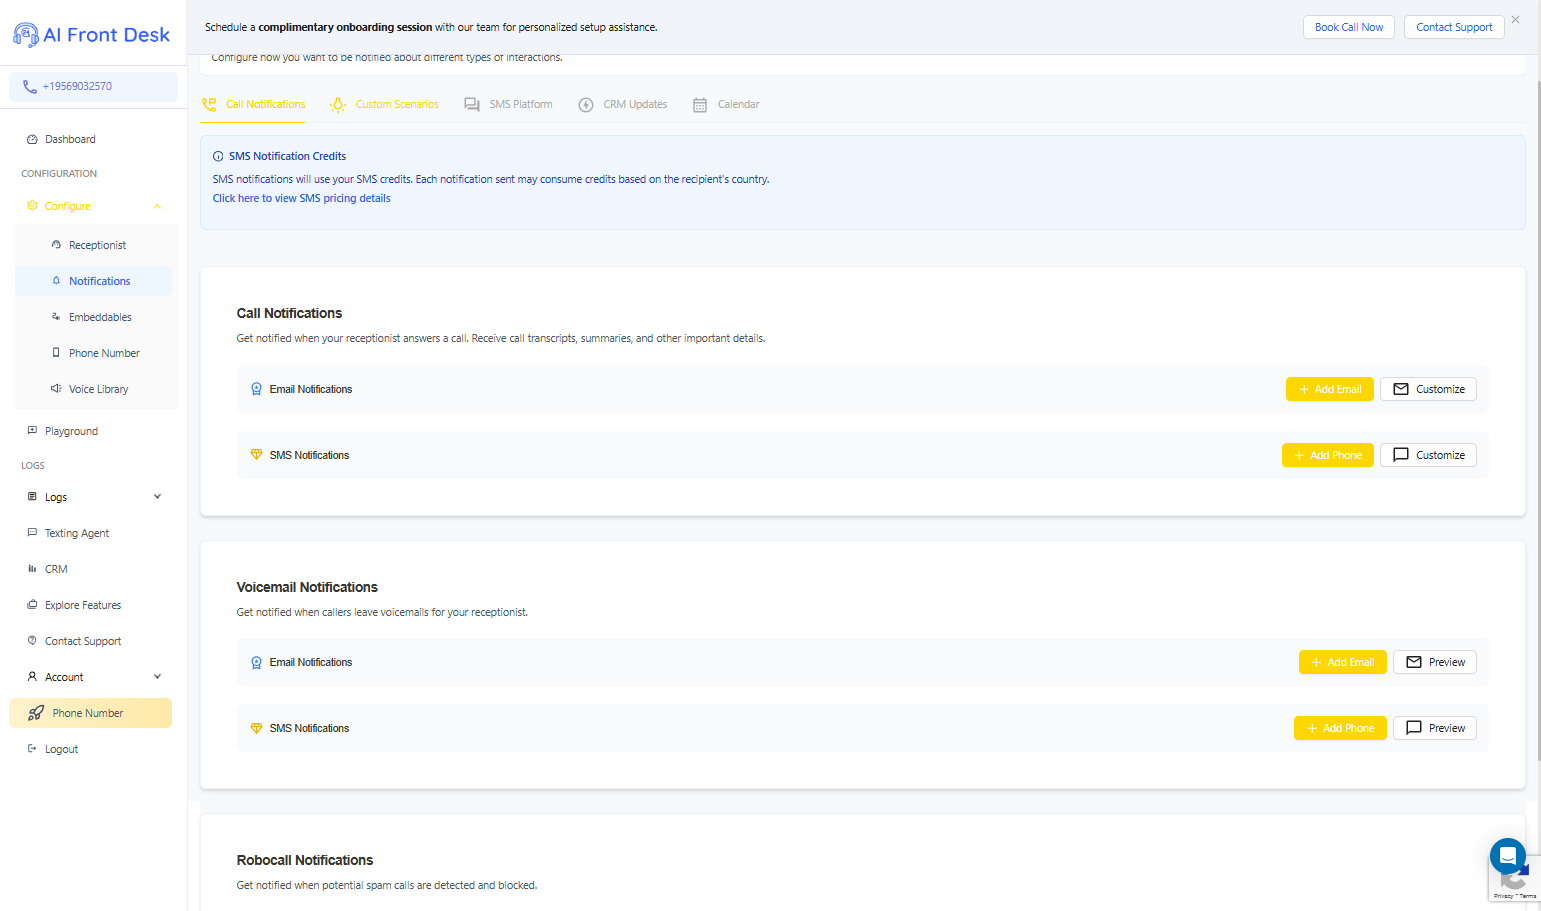Click the rocket icon on Phone Number button
The image size is (1541, 911).
[36, 713]
